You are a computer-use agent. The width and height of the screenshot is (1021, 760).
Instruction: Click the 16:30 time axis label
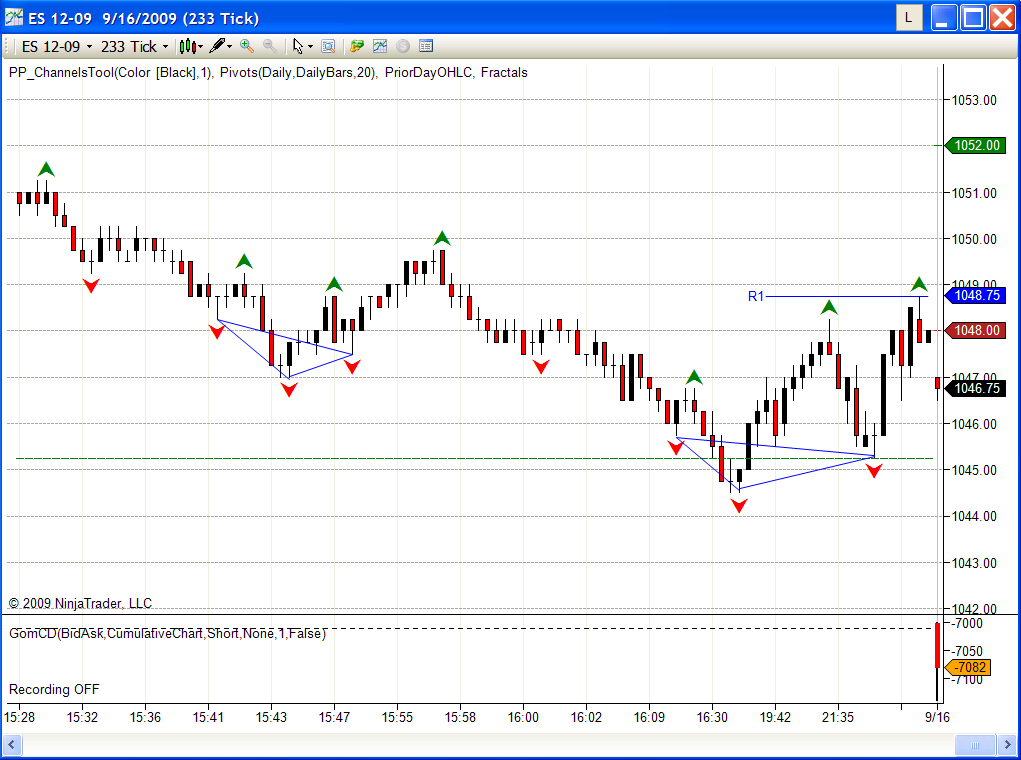pos(712,717)
